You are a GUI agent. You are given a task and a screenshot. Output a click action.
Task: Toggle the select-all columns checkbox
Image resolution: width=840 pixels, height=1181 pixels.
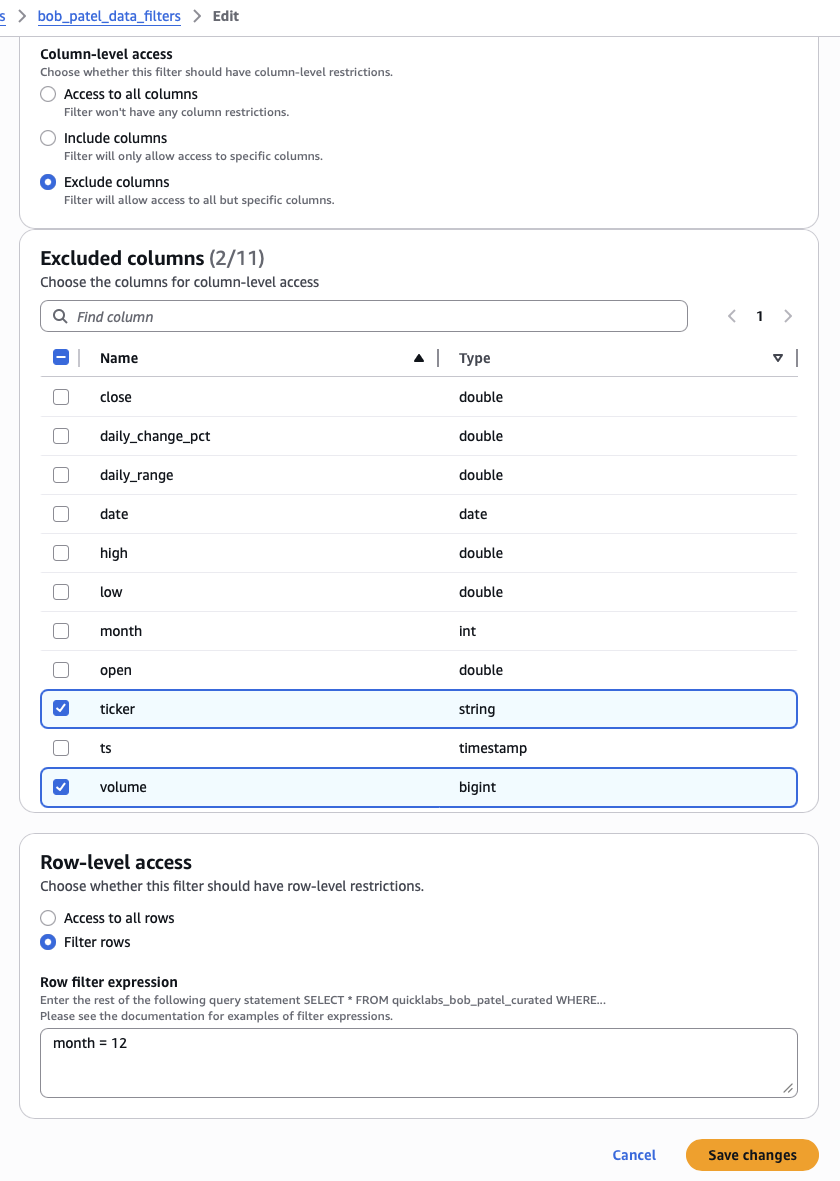click(61, 358)
